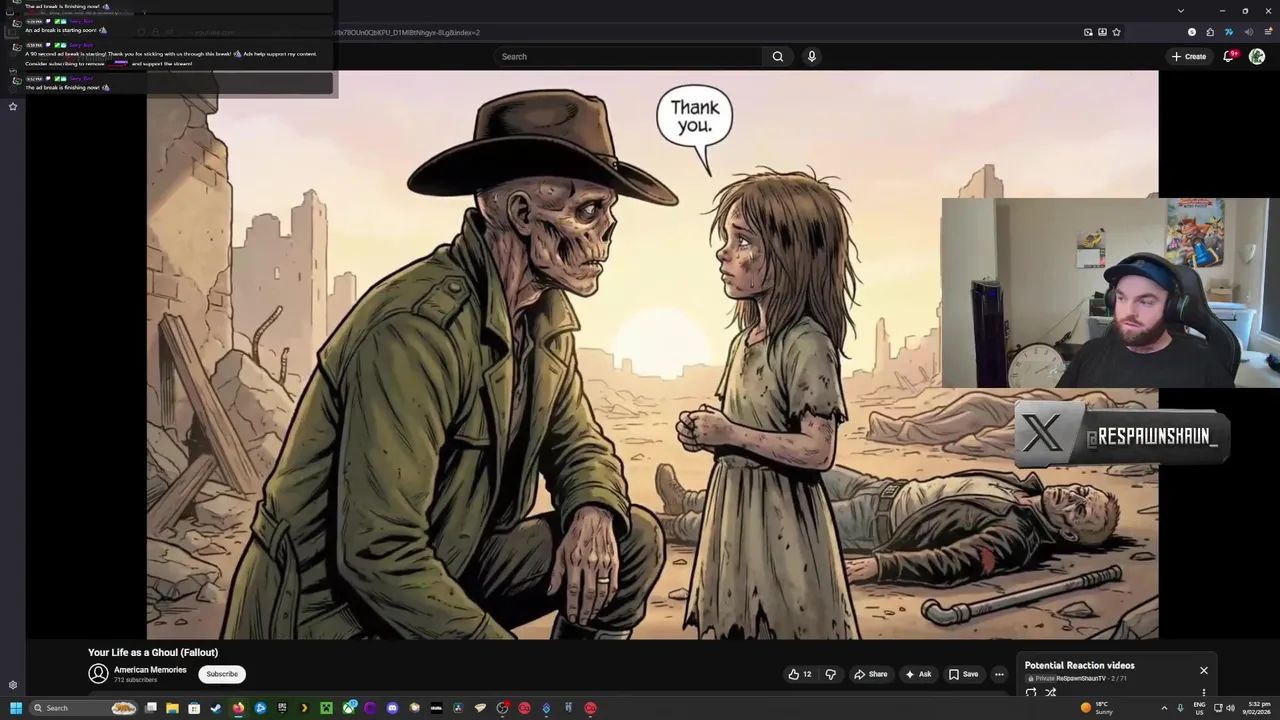Mute tab audio via speaker icon in toolbar

pos(1248,32)
